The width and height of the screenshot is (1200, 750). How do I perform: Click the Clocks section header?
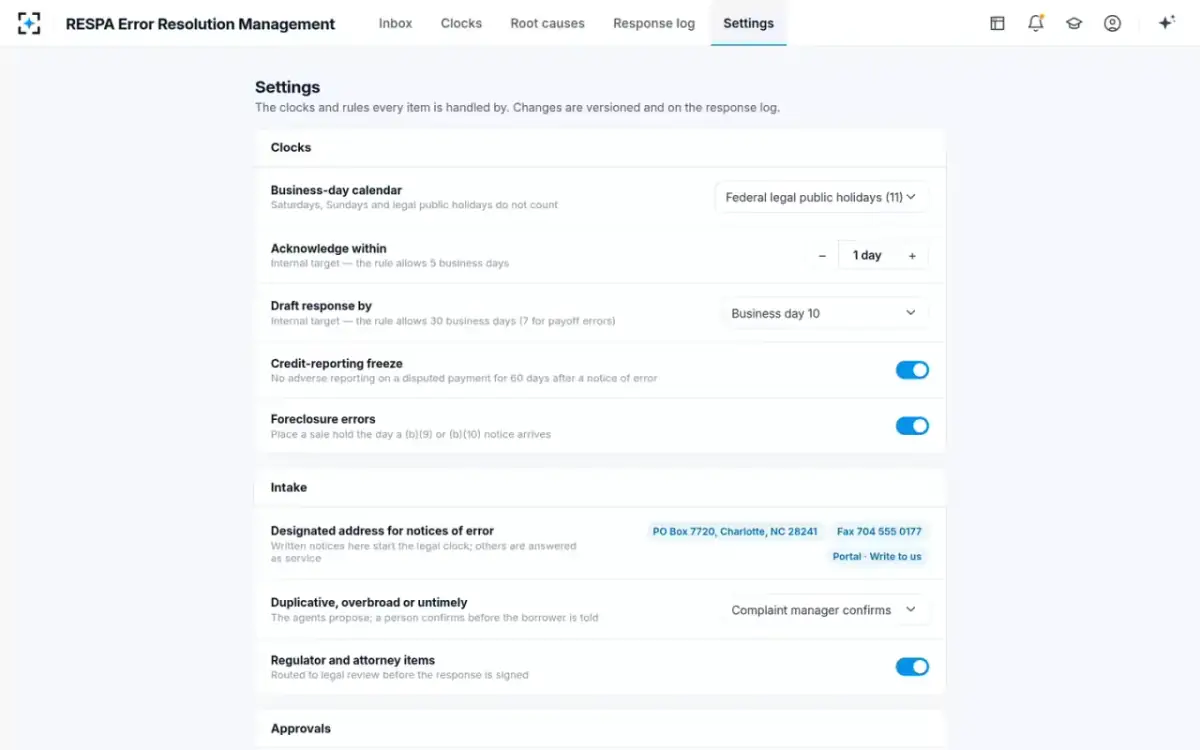(x=291, y=147)
